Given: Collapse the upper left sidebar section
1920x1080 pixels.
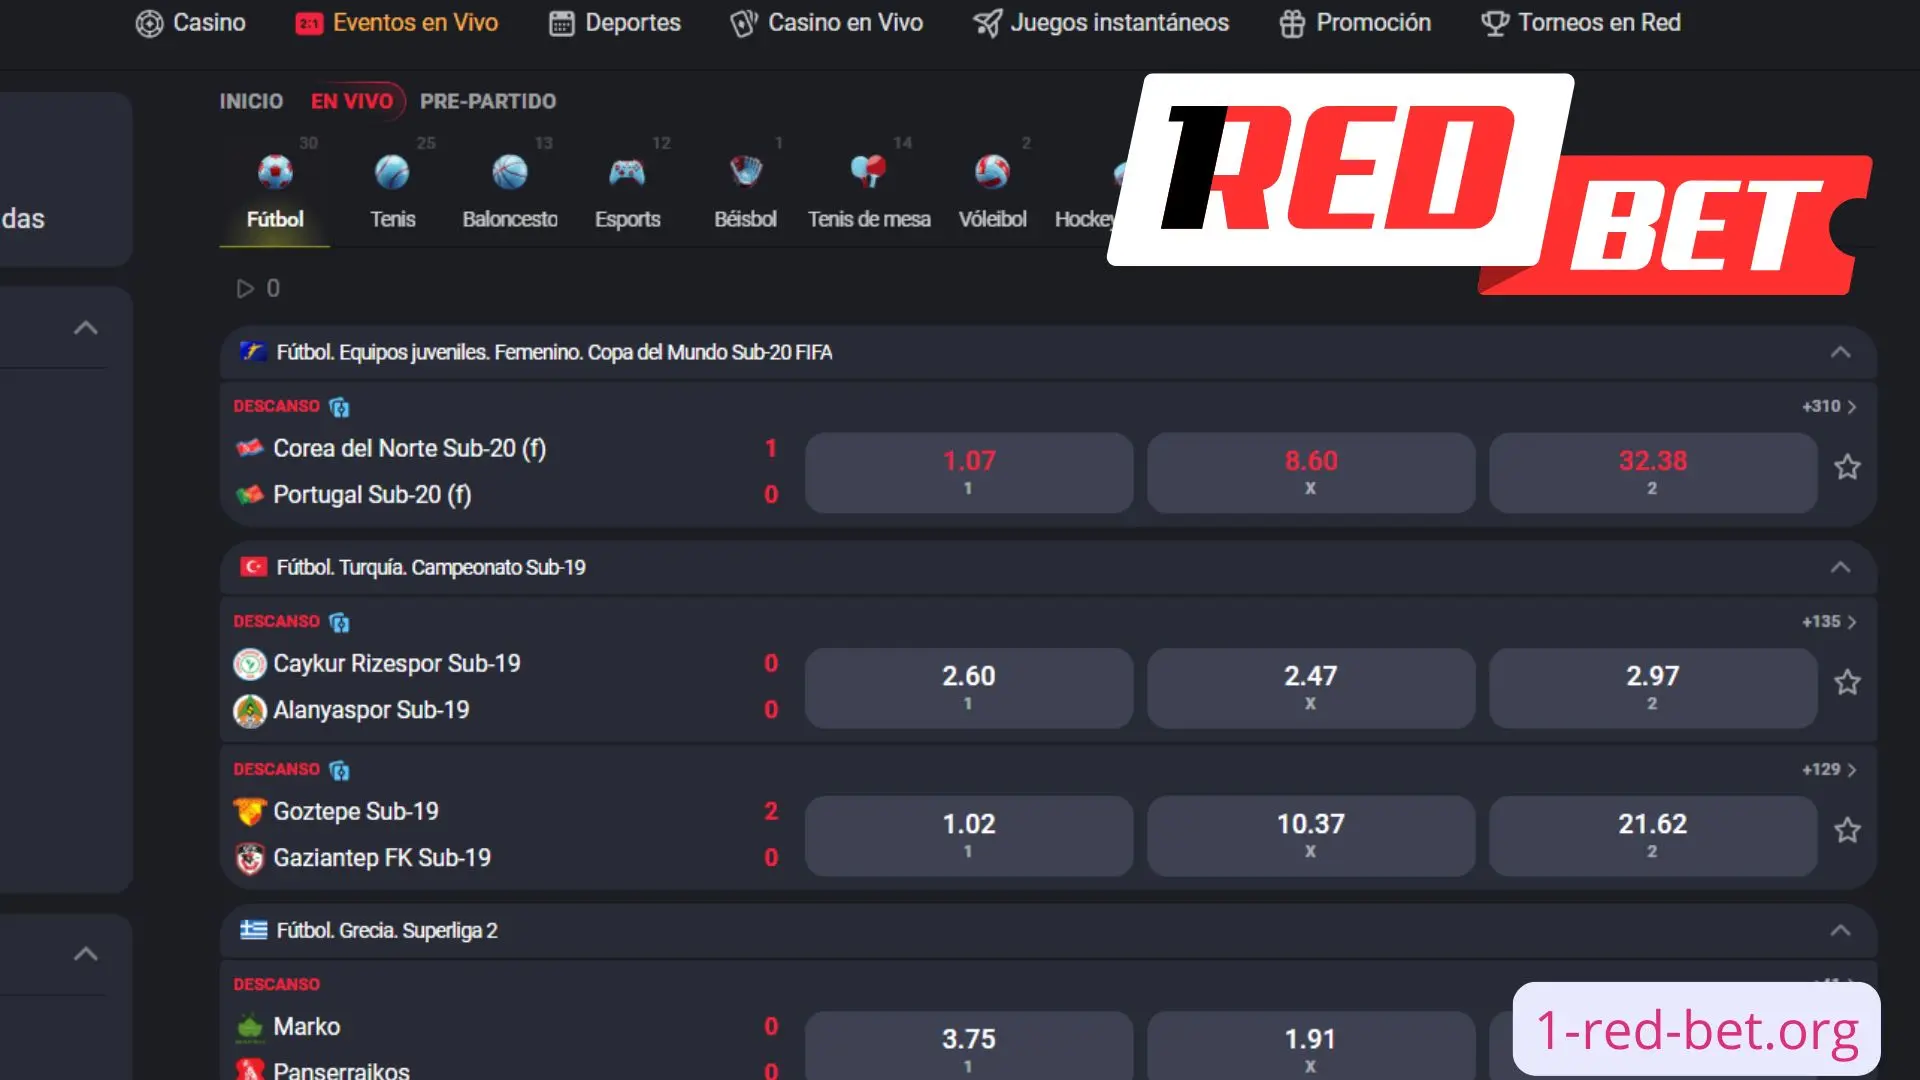Looking at the screenshot, I should tap(86, 328).
